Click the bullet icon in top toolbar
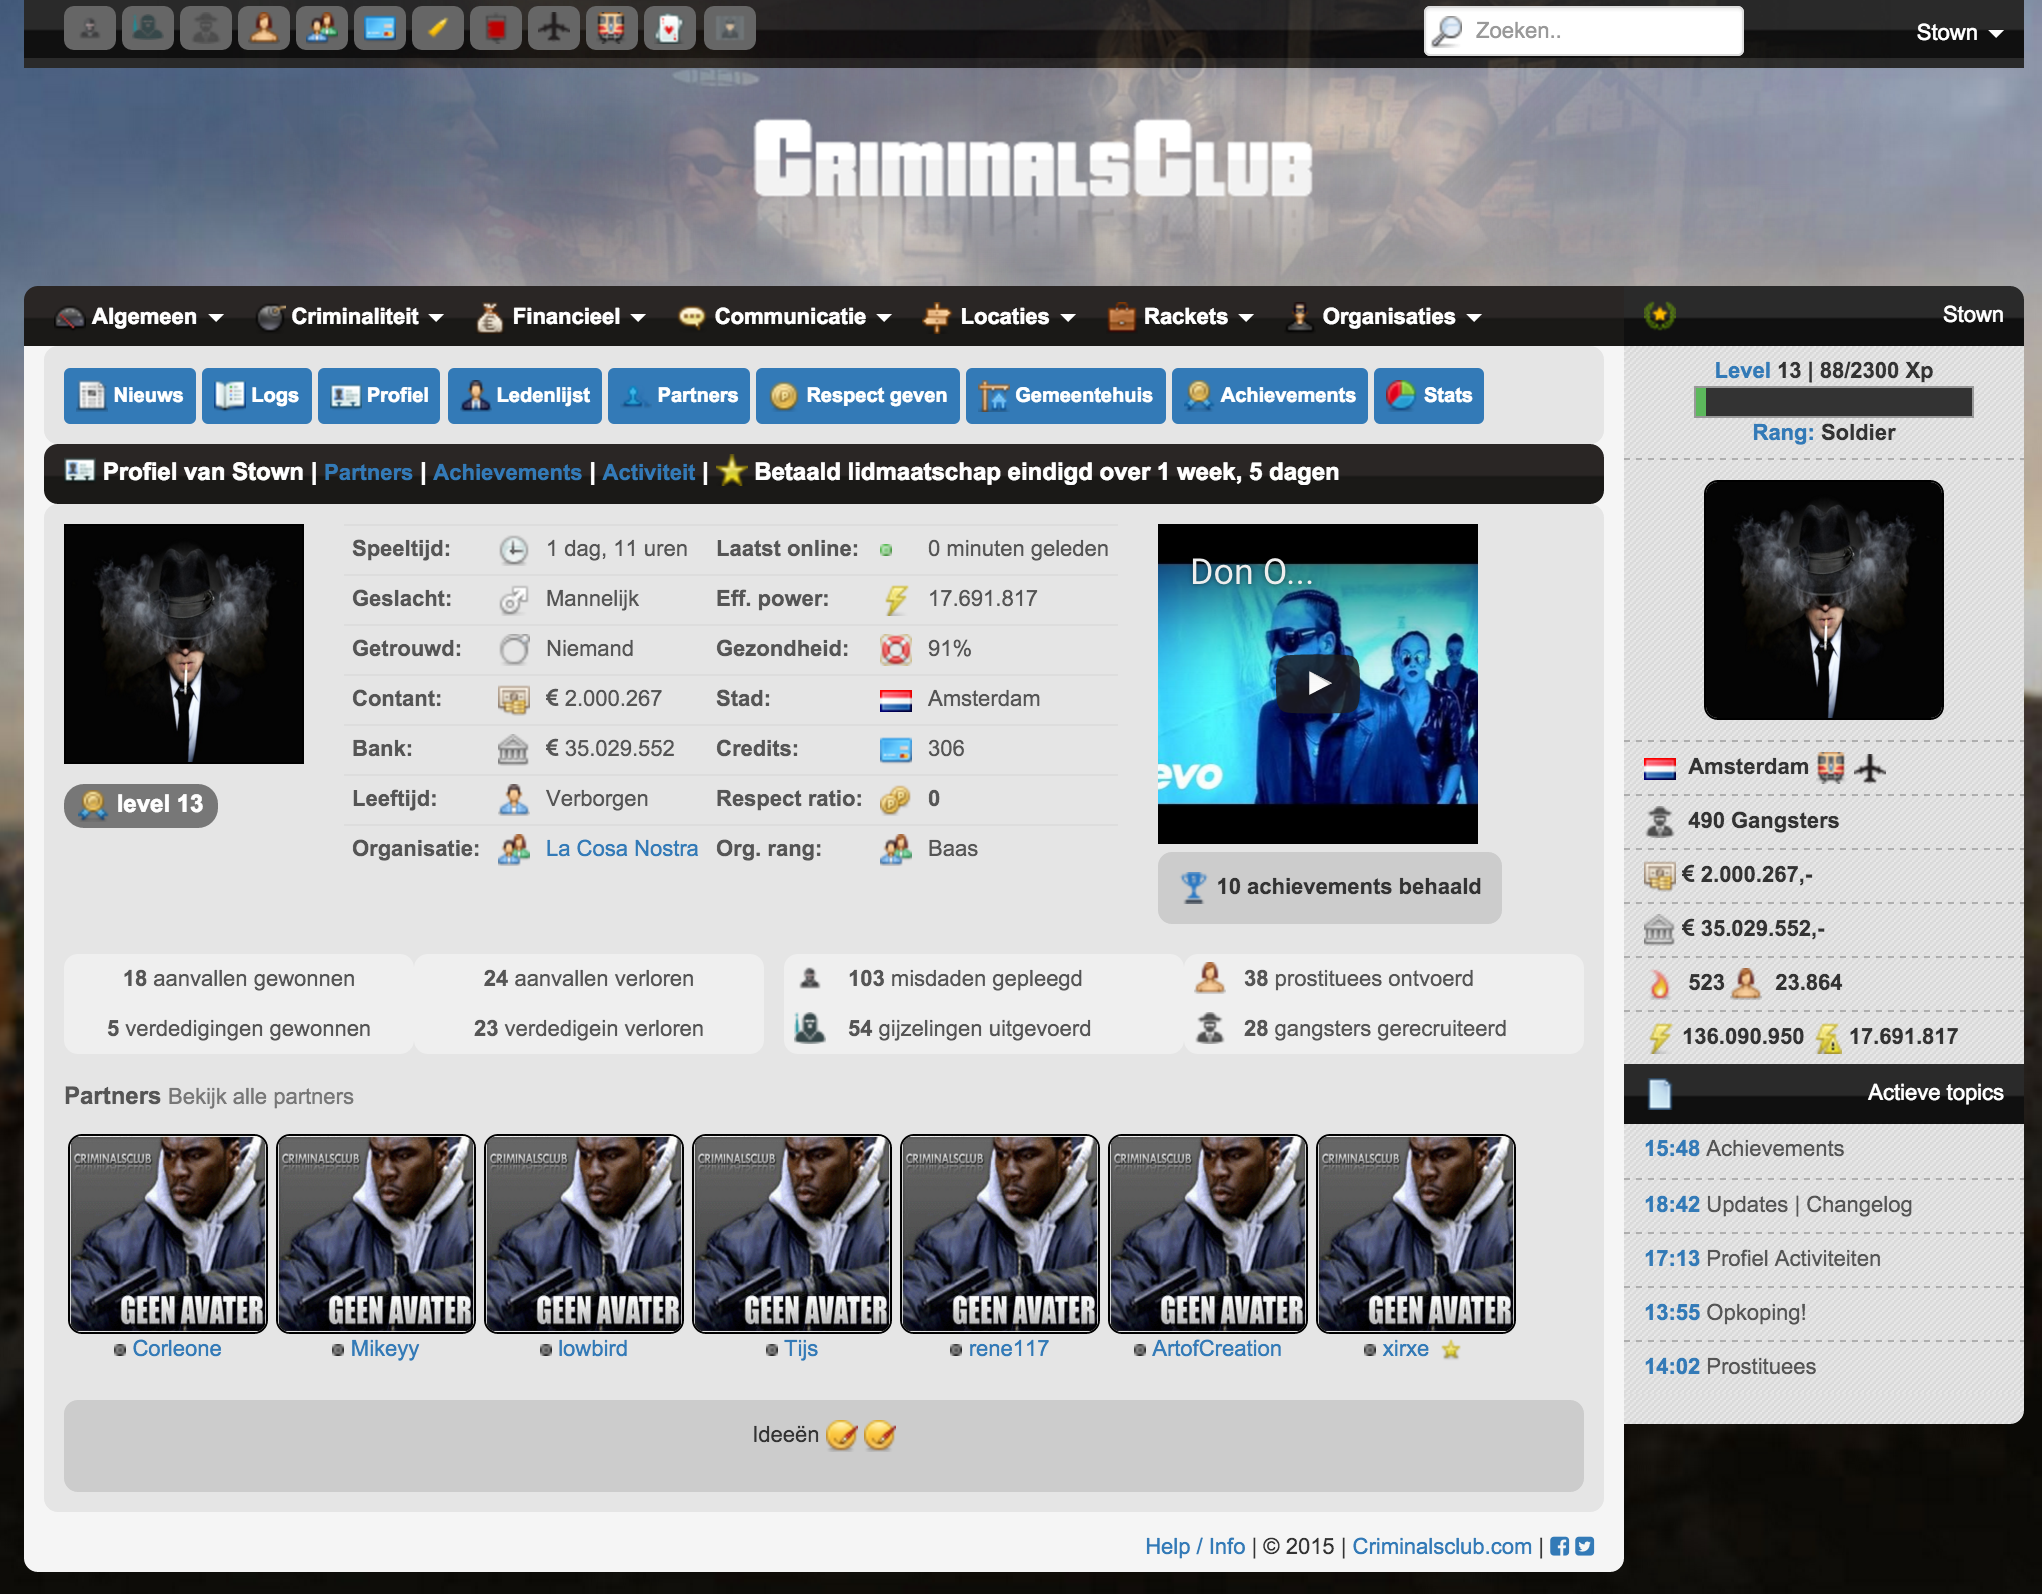The height and width of the screenshot is (1594, 2042). click(x=438, y=29)
